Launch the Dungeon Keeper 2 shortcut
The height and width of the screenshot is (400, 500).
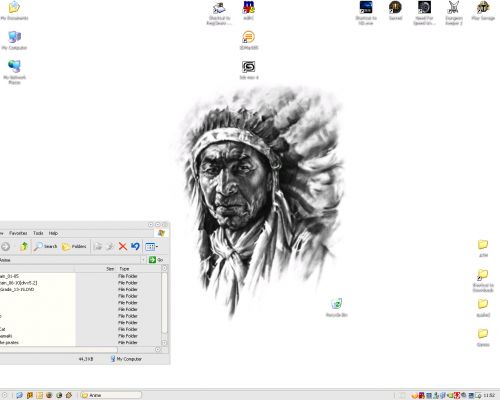[x=454, y=13]
